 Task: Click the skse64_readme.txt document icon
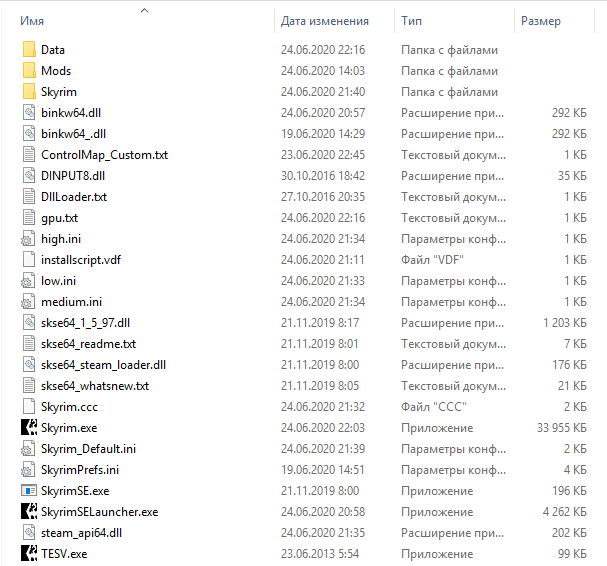(29, 344)
